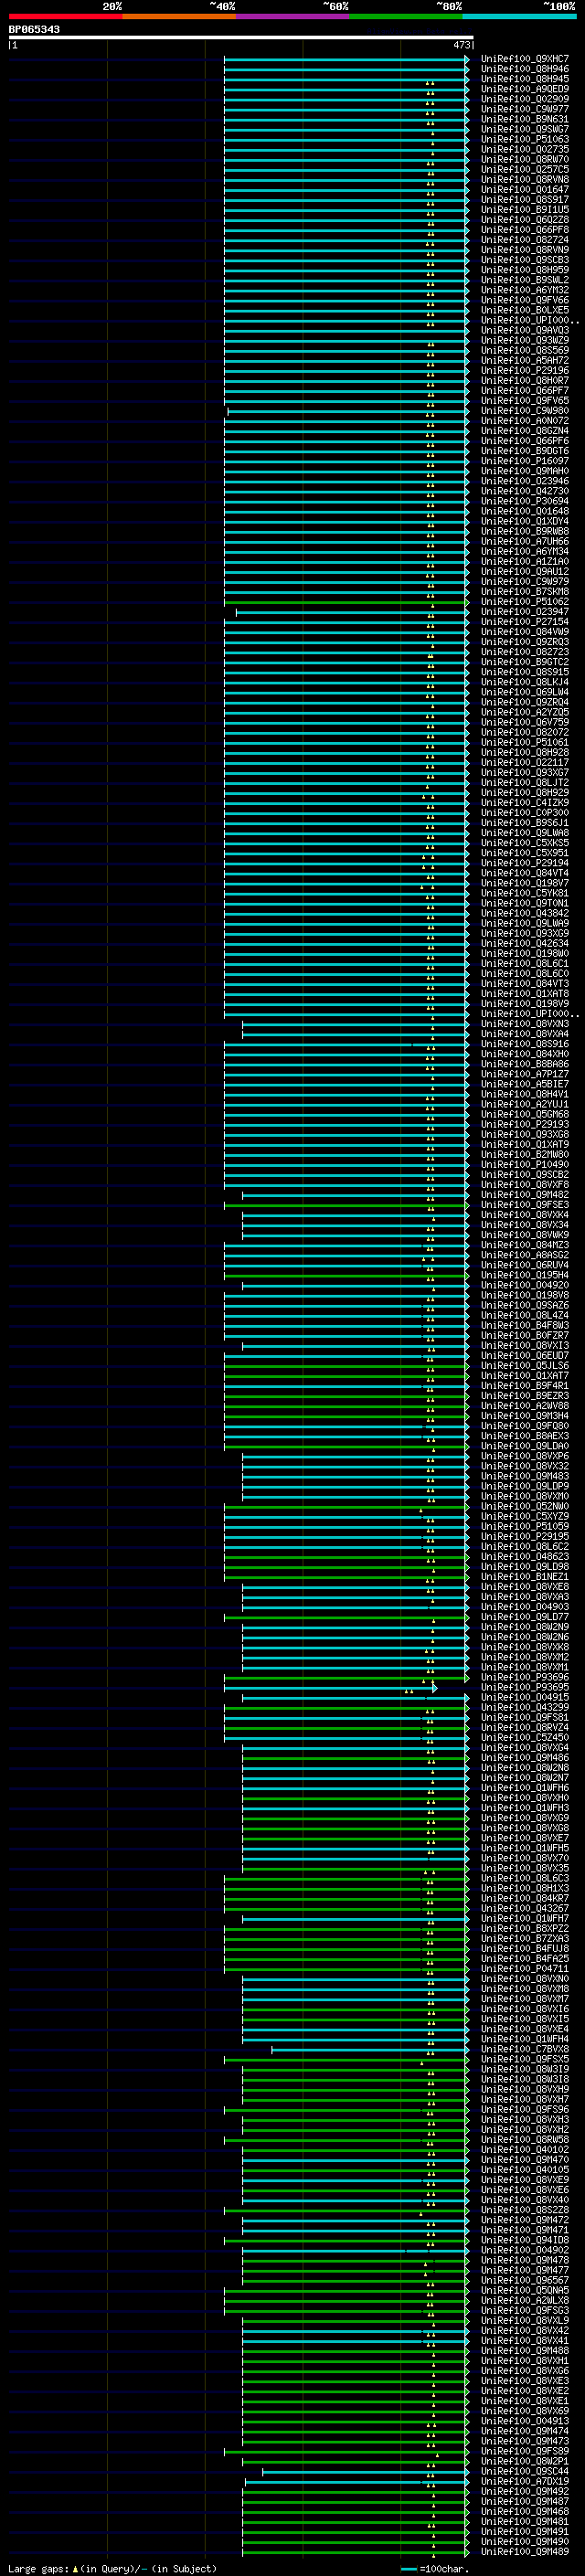
Task: Select the UniRef100_Q9FV66 label
Action: pyautogui.click(x=525, y=300)
